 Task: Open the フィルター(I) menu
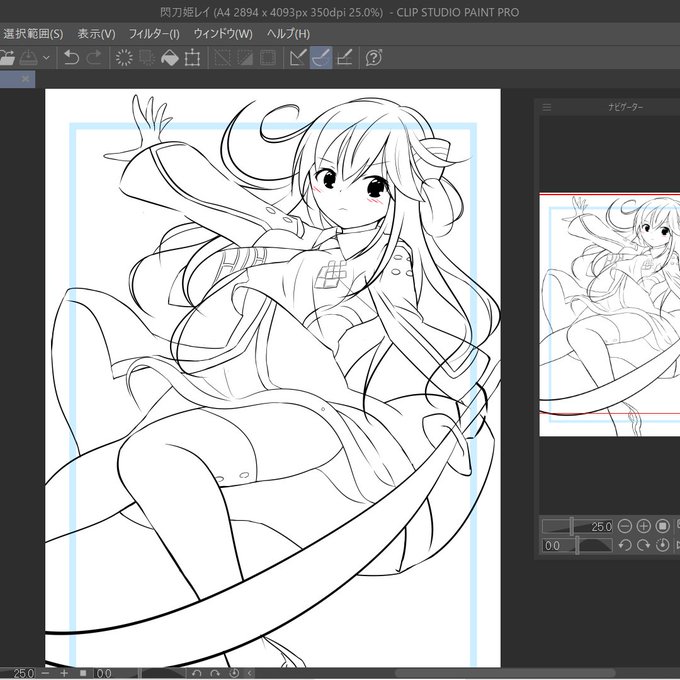[154, 34]
